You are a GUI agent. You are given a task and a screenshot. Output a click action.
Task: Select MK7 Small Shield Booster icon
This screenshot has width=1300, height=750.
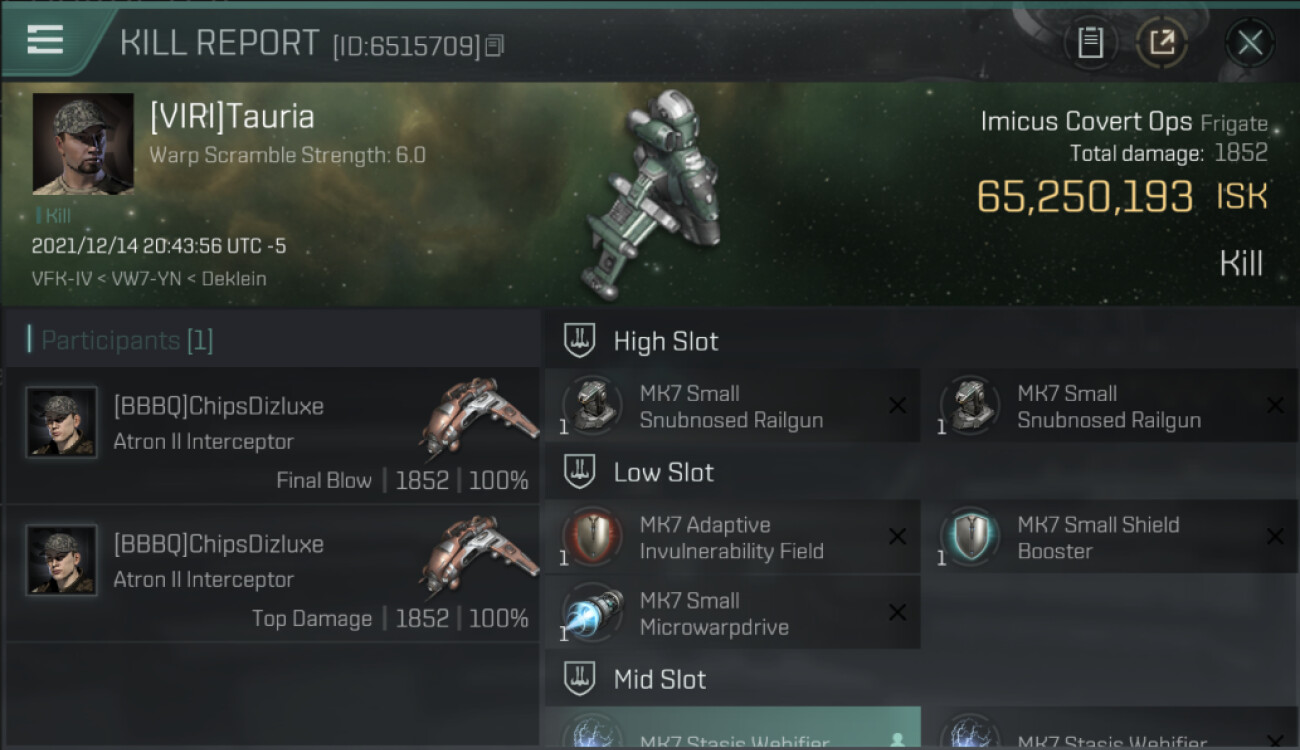pos(970,536)
